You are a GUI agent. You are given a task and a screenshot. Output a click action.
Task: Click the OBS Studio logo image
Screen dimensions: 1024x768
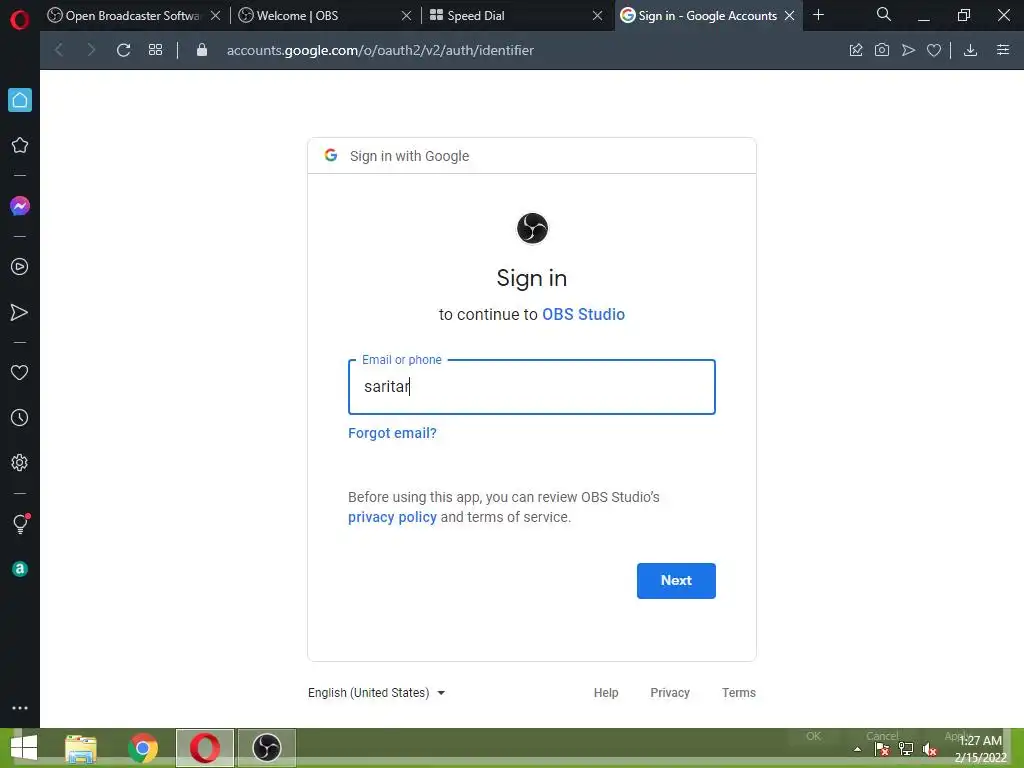pyautogui.click(x=532, y=228)
